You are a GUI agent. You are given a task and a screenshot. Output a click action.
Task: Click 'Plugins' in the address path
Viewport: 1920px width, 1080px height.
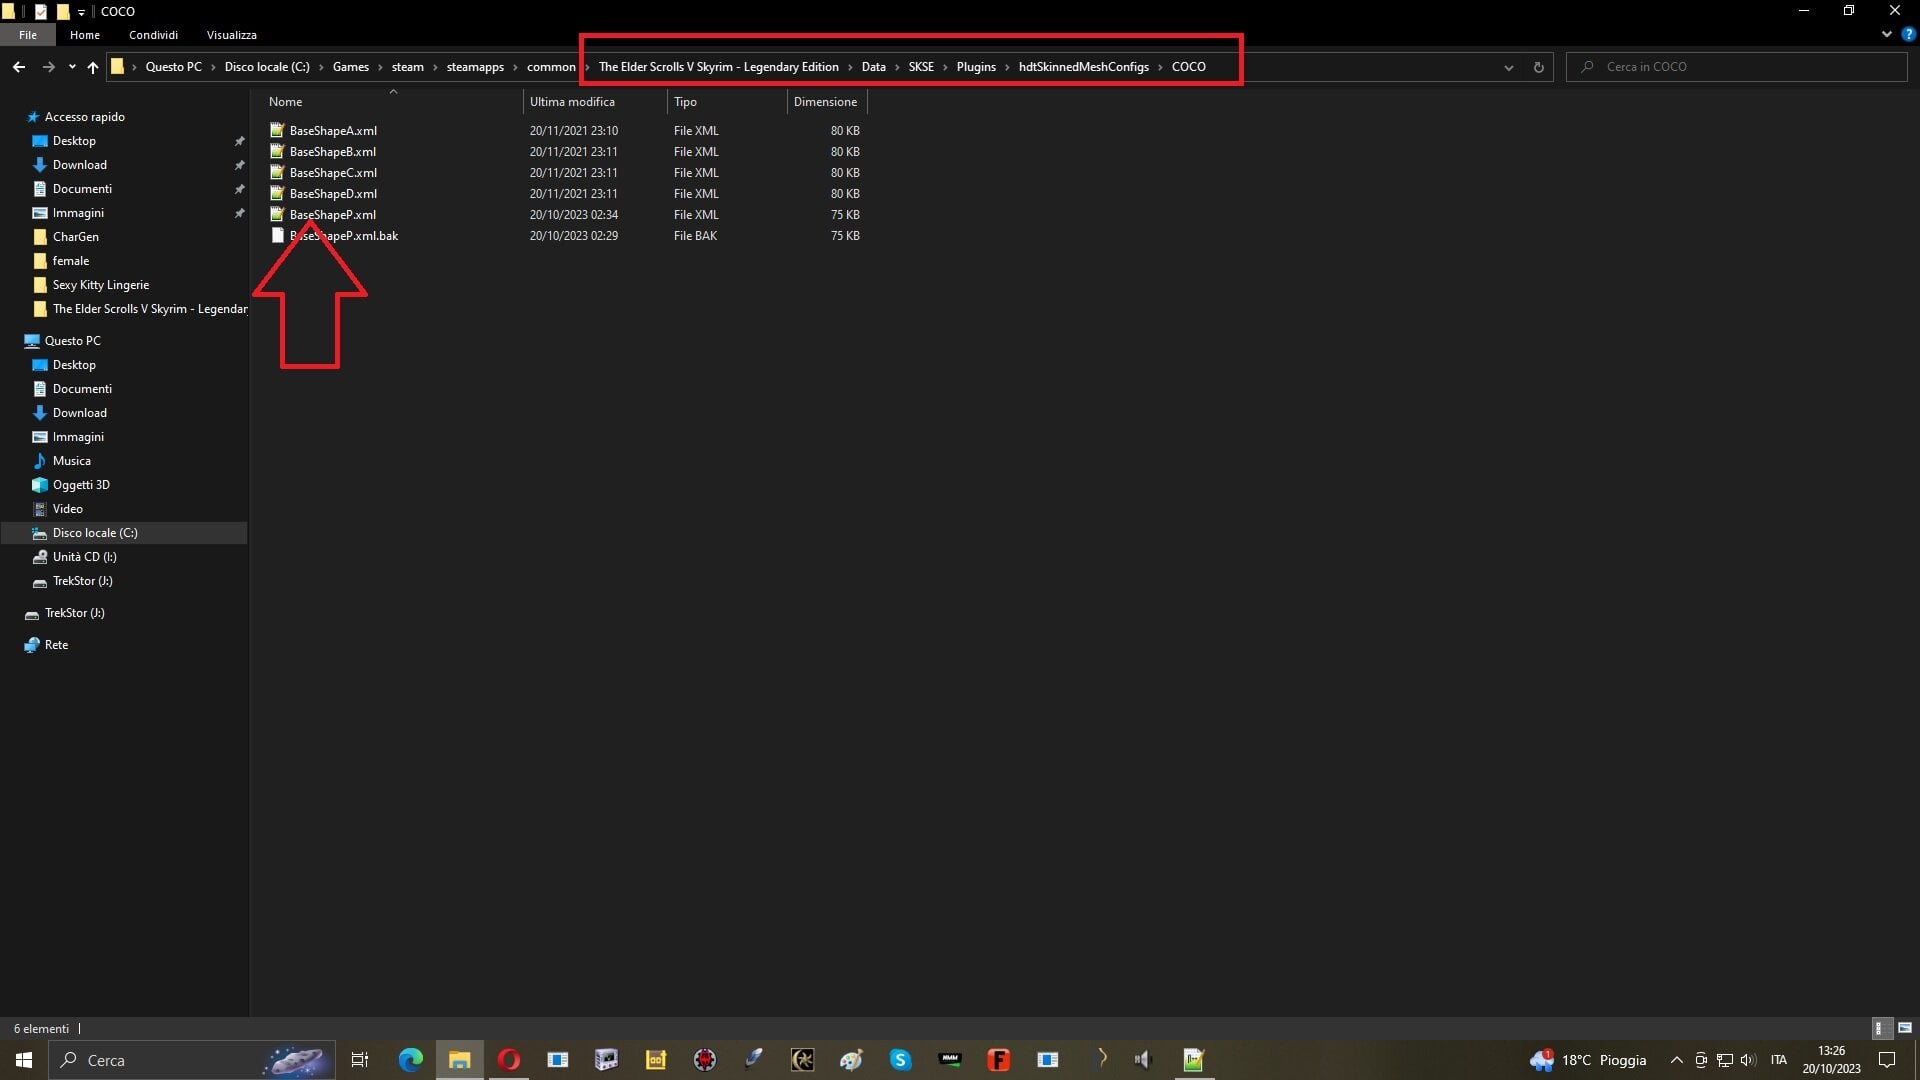click(976, 67)
